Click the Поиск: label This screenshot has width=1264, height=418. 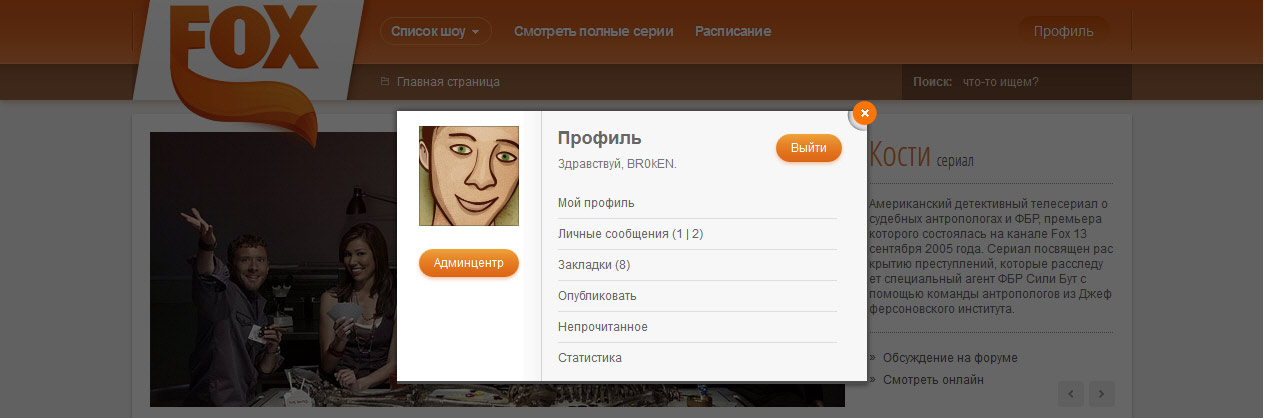pyautogui.click(x=932, y=82)
